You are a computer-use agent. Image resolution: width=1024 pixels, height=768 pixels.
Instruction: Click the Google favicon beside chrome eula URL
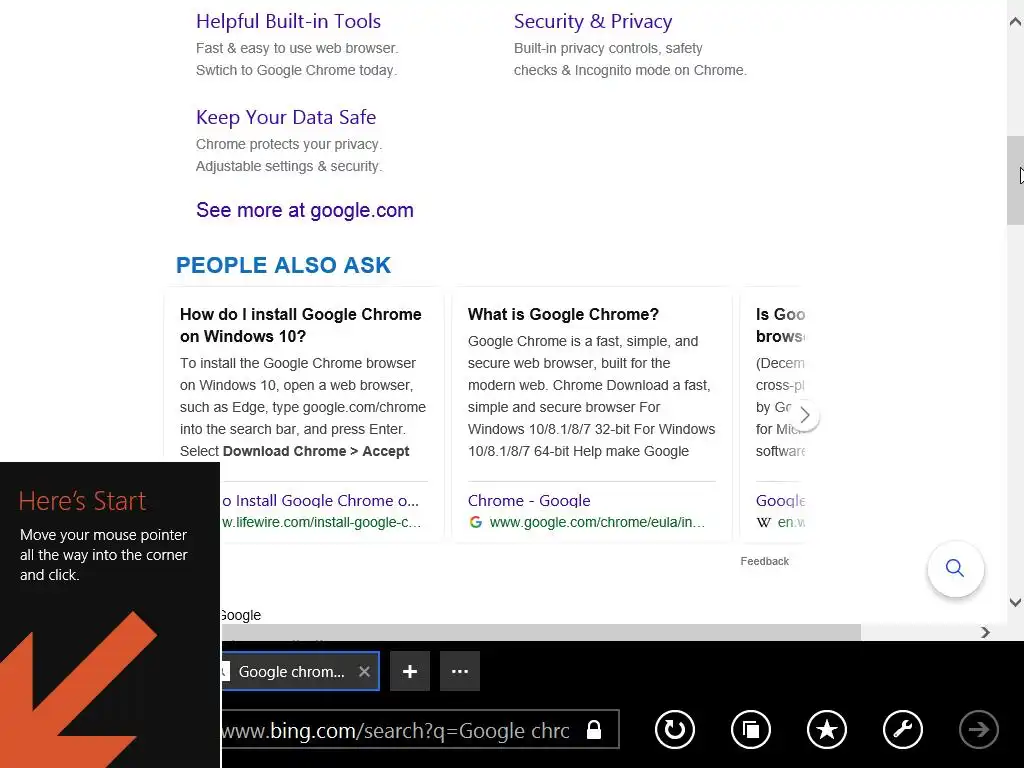[x=475, y=522]
